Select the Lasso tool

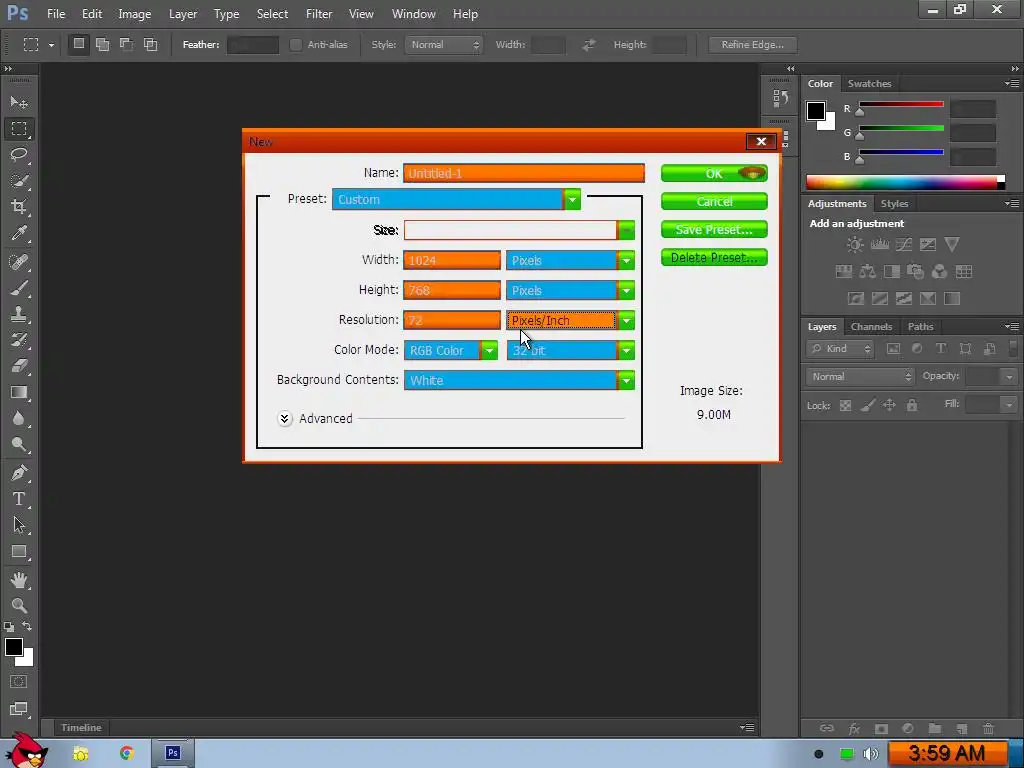18,155
